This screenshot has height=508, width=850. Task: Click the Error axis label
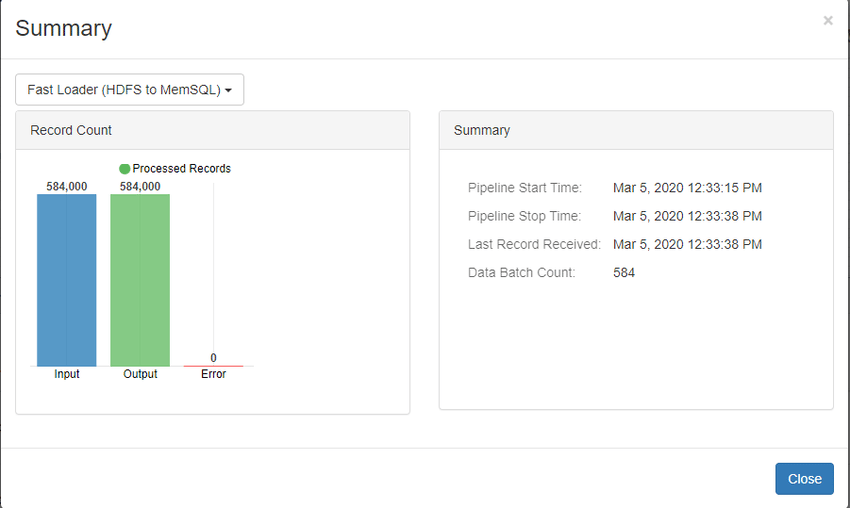[213, 375]
